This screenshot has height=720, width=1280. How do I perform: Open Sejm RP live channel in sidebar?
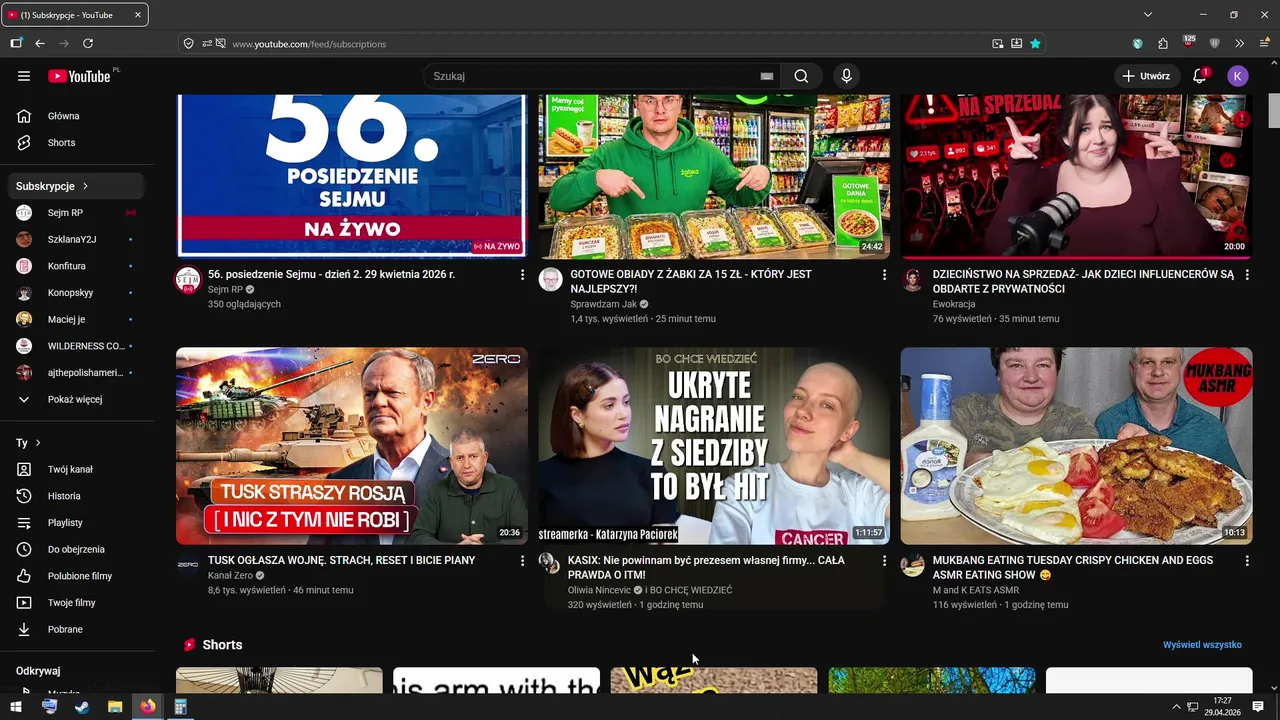[77, 213]
